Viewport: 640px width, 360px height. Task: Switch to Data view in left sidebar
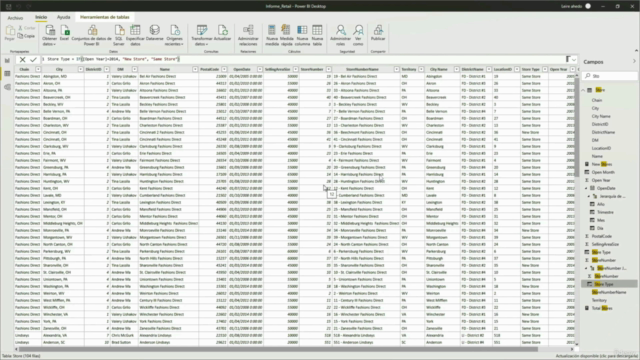[7, 73]
